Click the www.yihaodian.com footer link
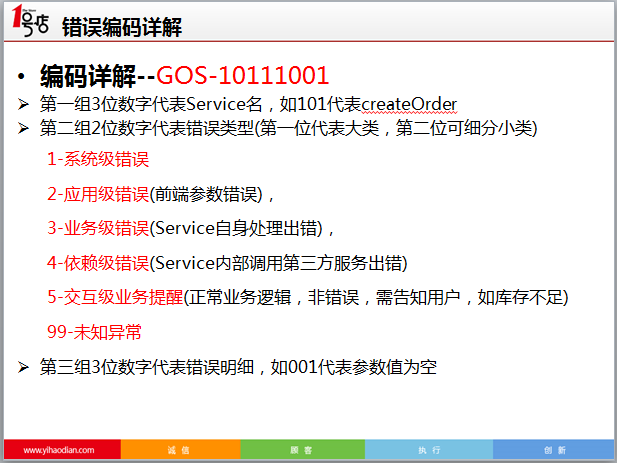 (59, 450)
